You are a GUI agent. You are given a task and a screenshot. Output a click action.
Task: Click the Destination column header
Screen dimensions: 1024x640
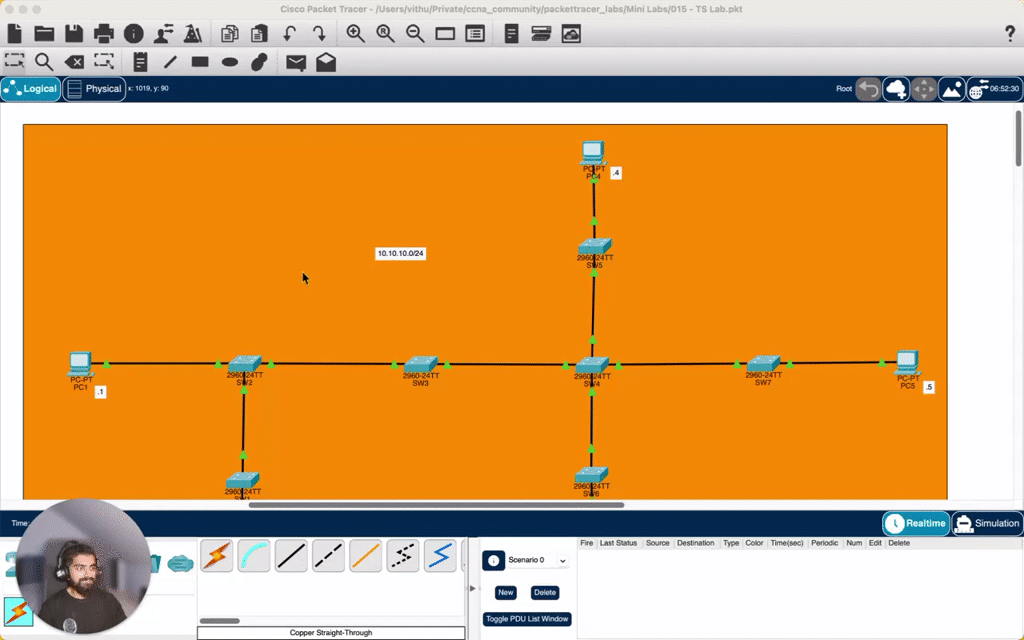(695, 543)
